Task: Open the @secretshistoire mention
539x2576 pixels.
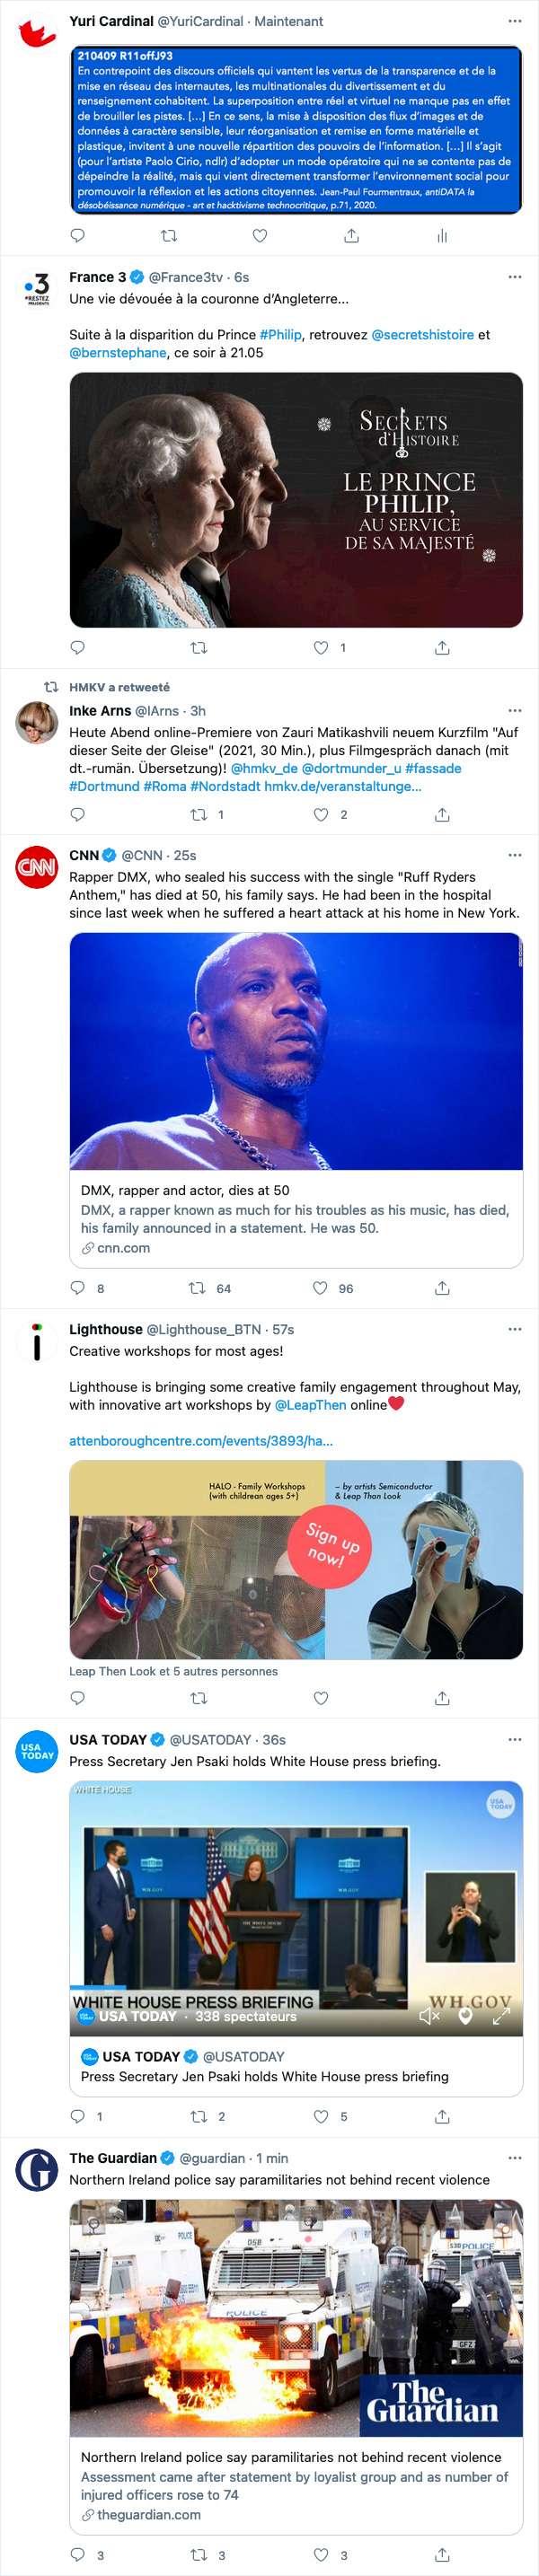Action: coord(422,335)
